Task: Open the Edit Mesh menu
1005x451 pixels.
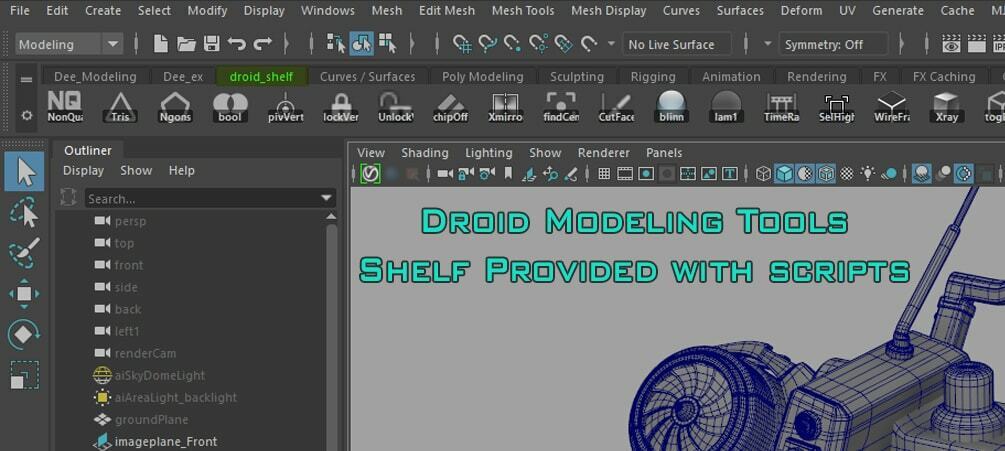Action: point(447,11)
